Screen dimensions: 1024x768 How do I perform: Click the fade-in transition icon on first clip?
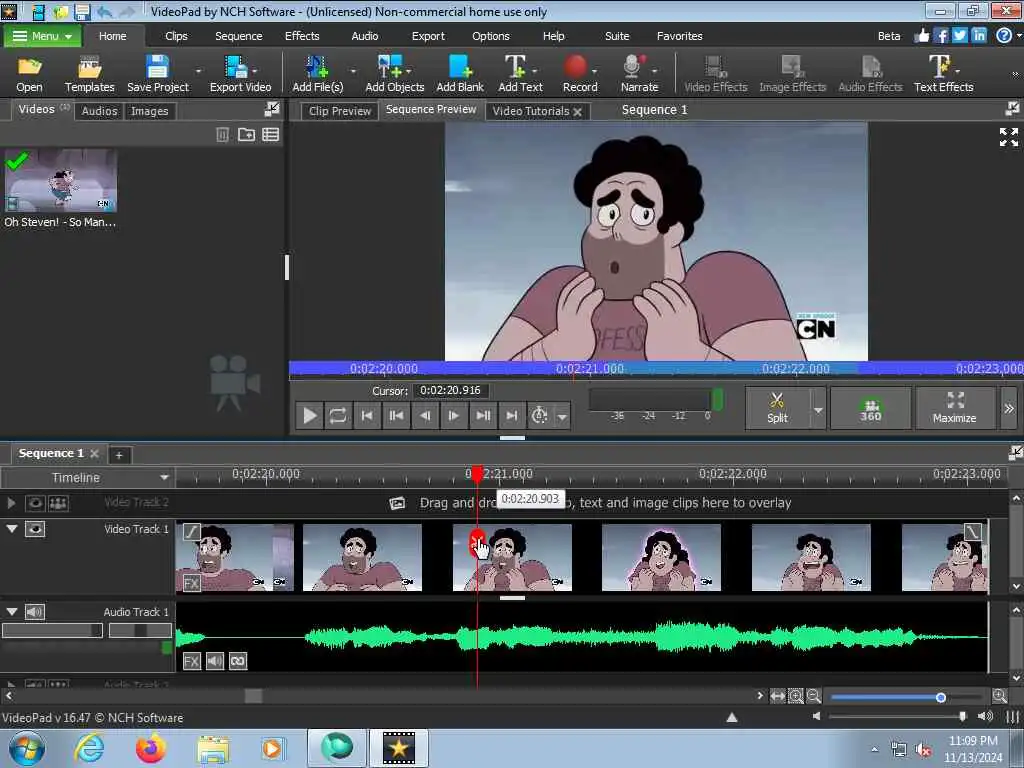pos(191,532)
